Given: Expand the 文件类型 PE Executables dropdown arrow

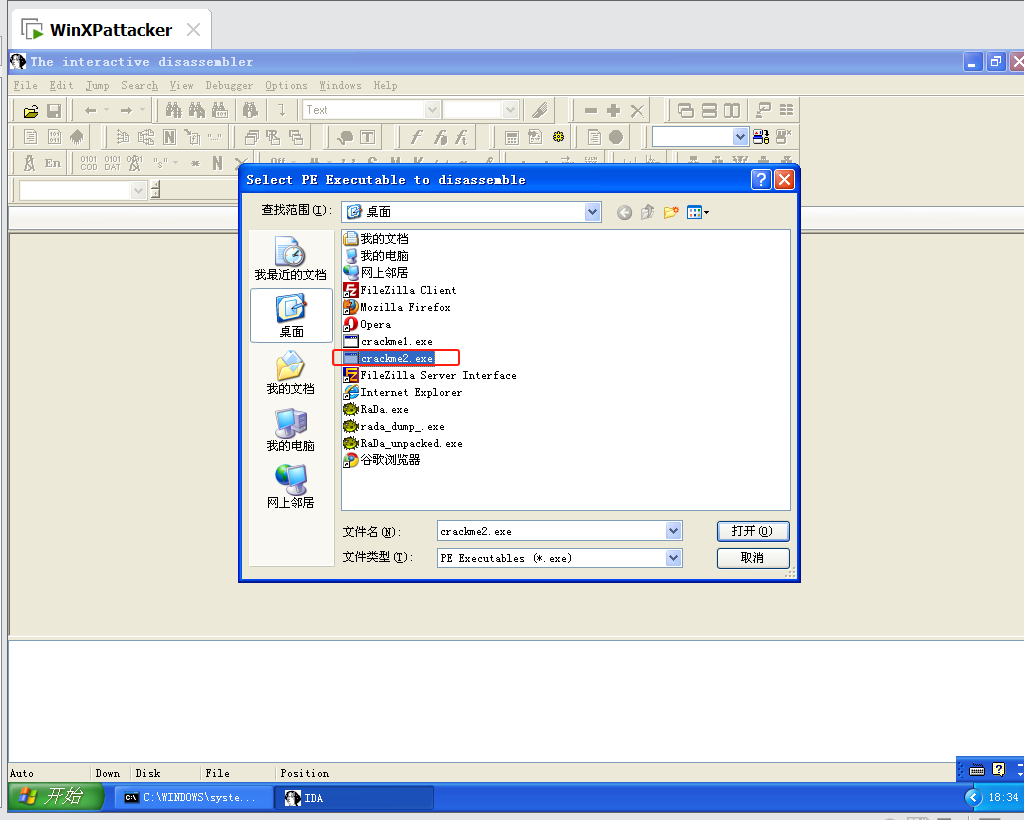Looking at the screenshot, I should (x=673, y=558).
